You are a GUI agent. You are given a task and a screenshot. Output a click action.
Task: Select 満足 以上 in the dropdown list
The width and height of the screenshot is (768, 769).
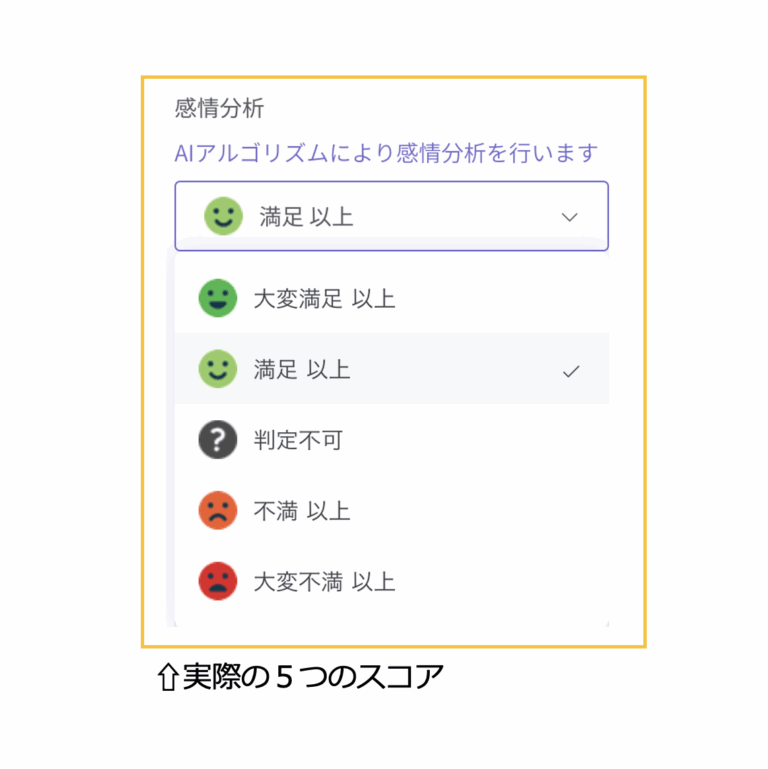302,370
